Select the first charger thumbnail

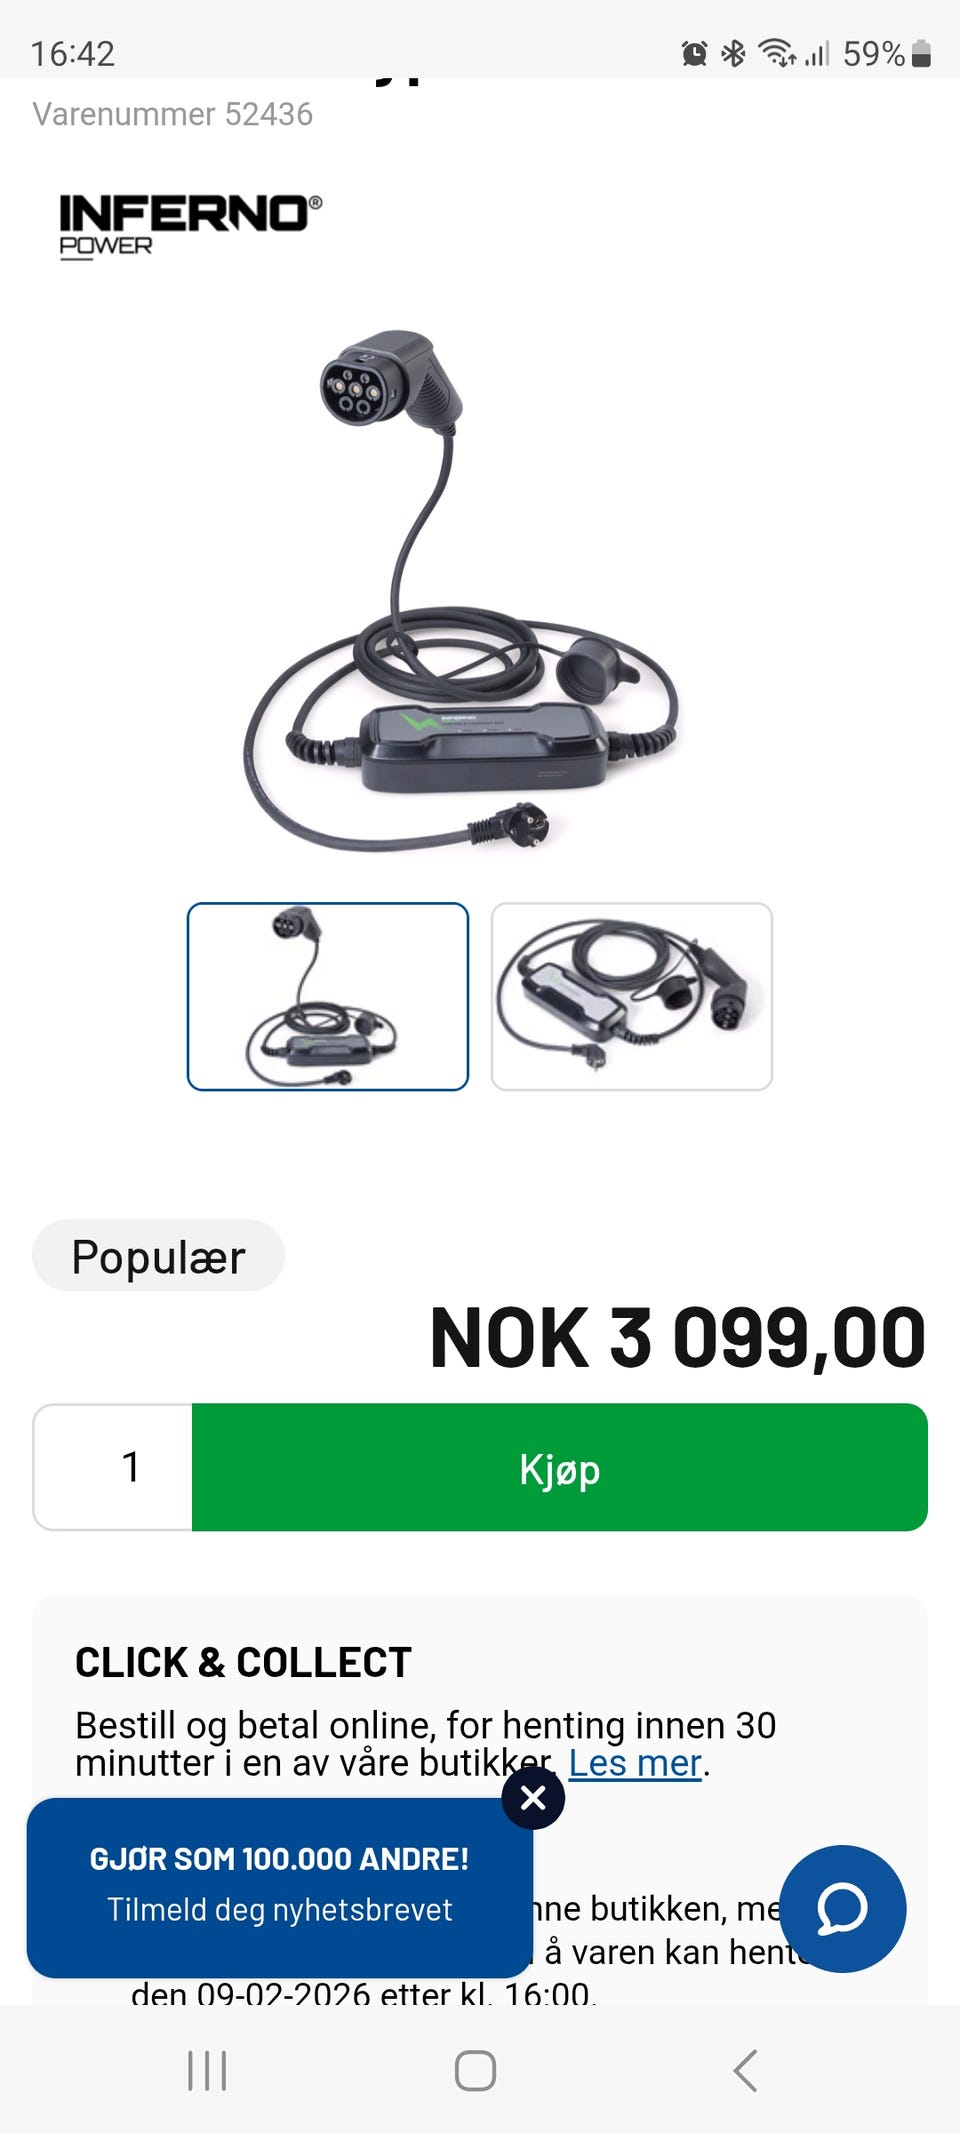point(328,996)
